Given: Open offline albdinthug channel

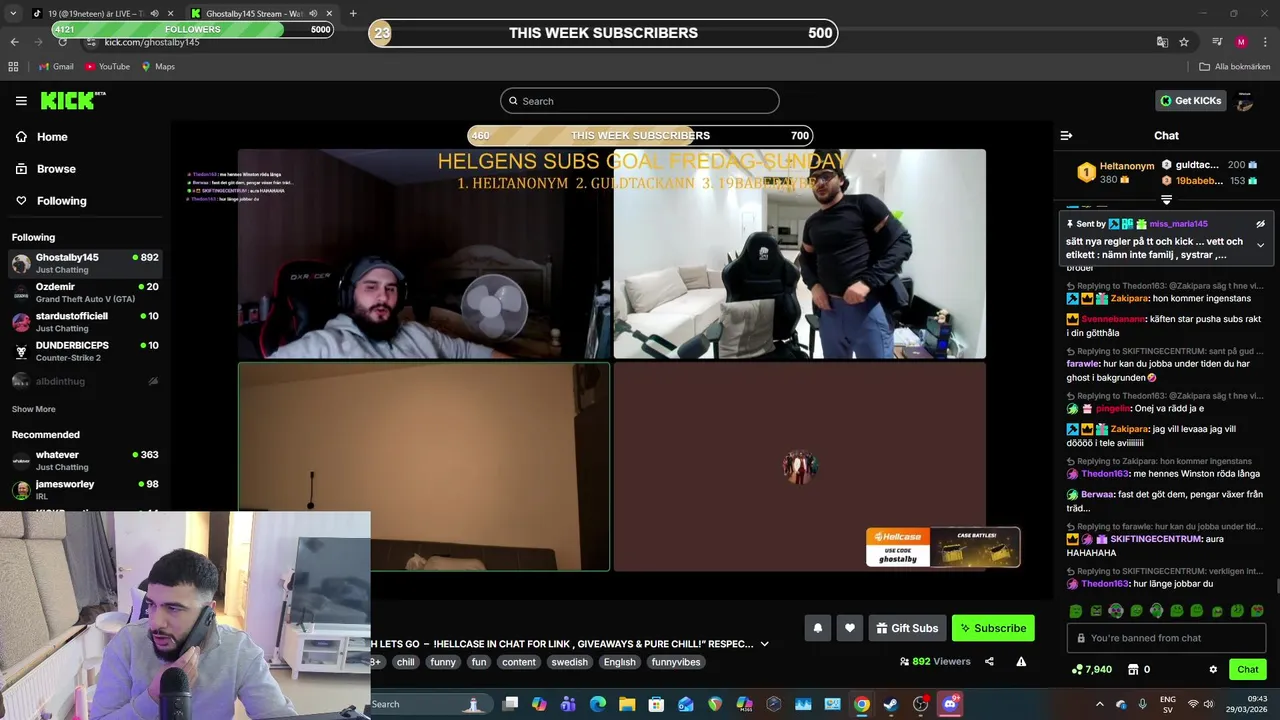Looking at the screenshot, I should coord(85,381).
